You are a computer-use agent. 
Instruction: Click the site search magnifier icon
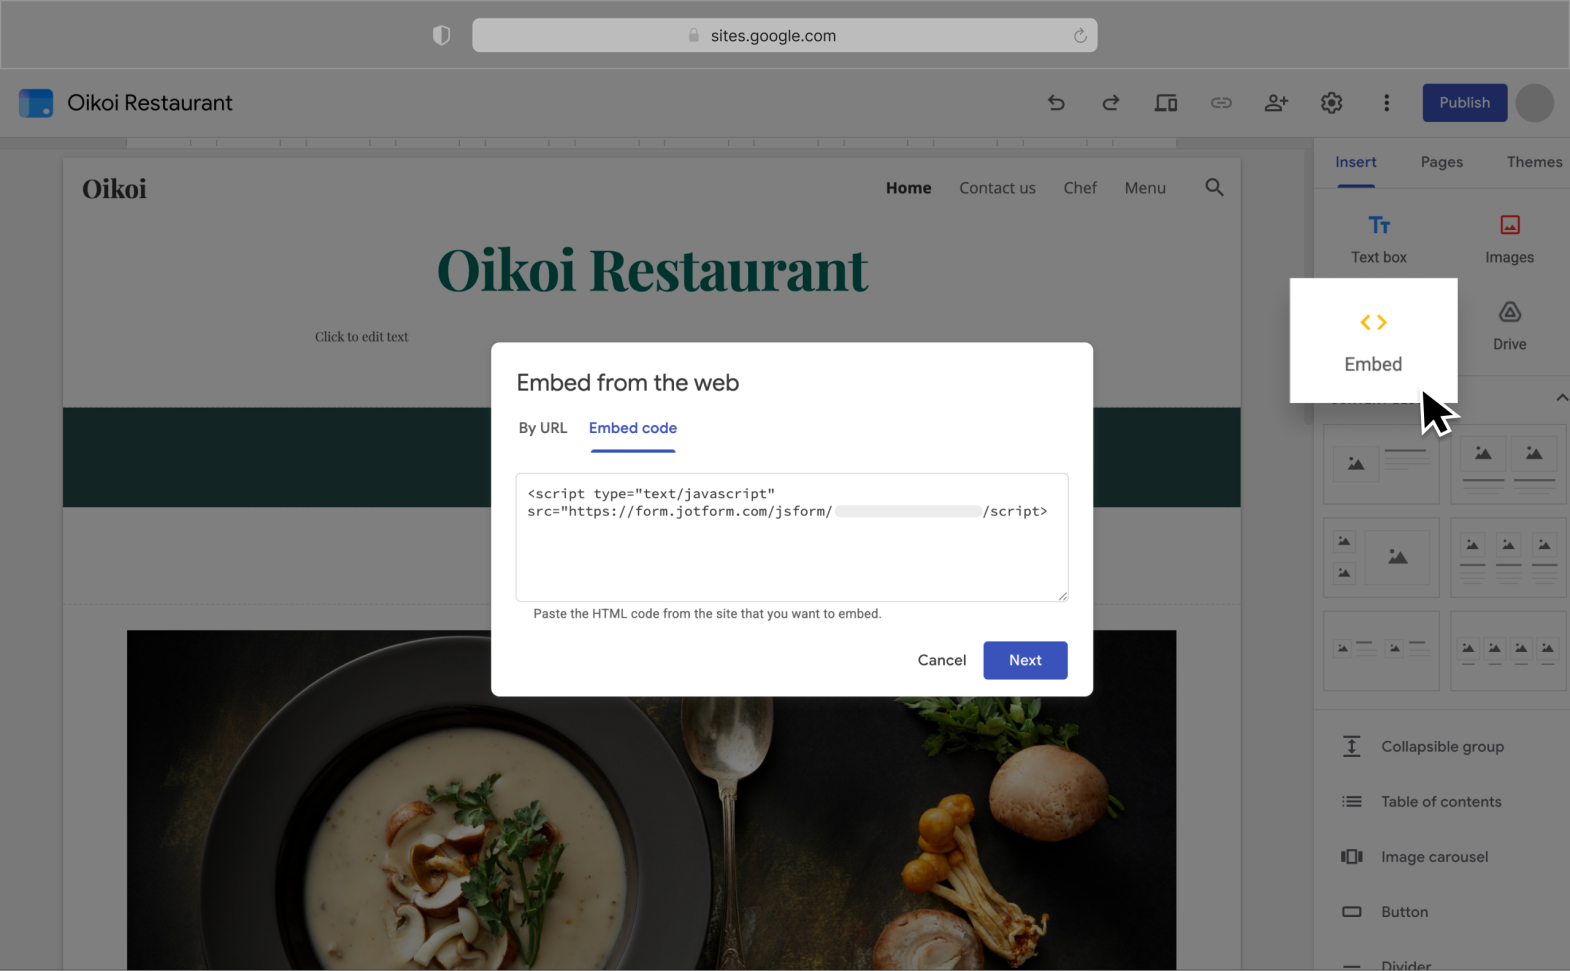tap(1214, 188)
